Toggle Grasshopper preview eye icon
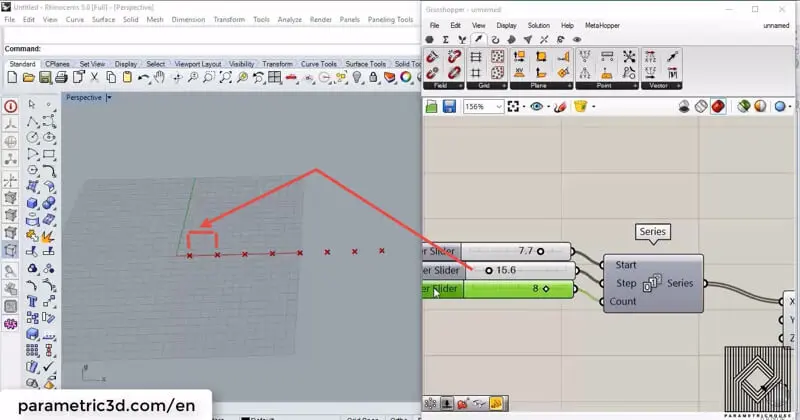This screenshot has width=800, height=420. 538,106
